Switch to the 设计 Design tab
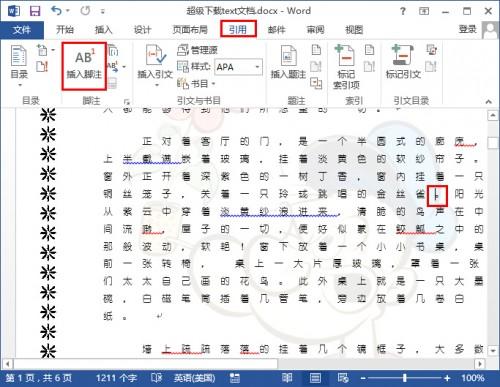 pyautogui.click(x=142, y=30)
